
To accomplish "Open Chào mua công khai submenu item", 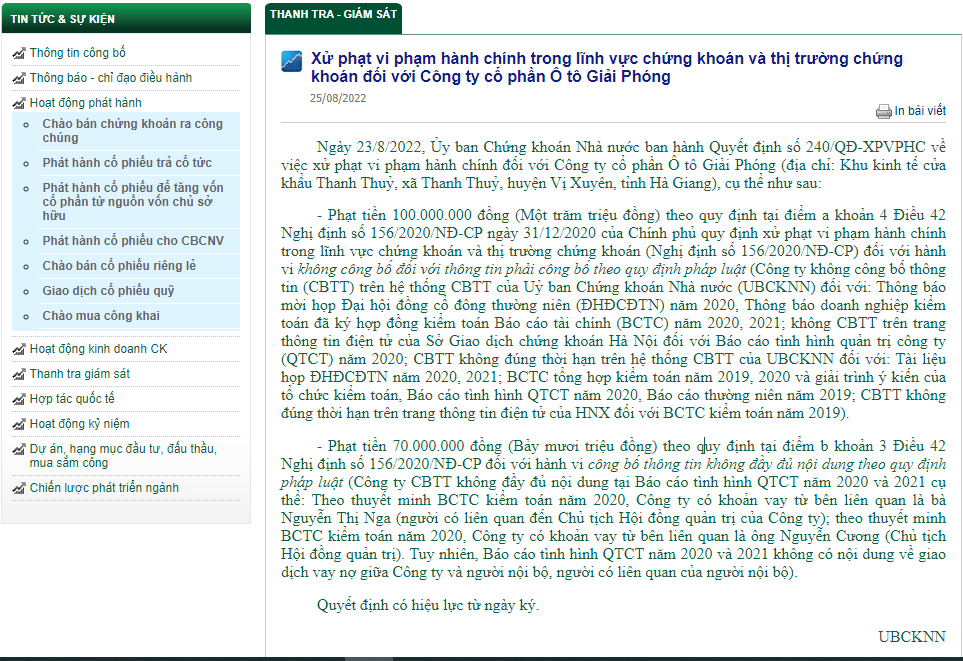I will click(101, 316).
